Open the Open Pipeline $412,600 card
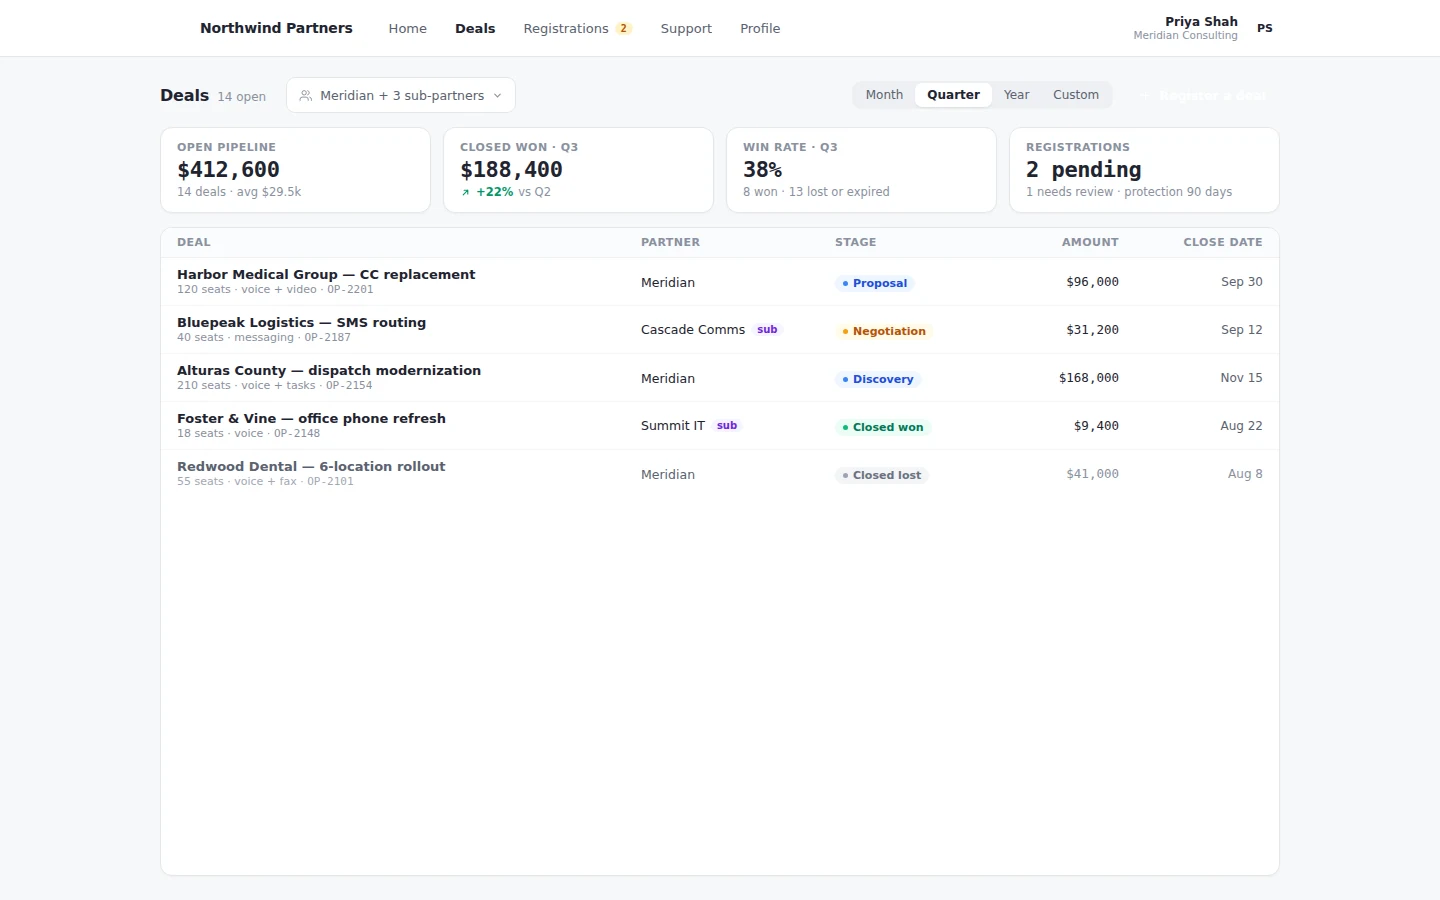The image size is (1440, 900). (x=295, y=170)
